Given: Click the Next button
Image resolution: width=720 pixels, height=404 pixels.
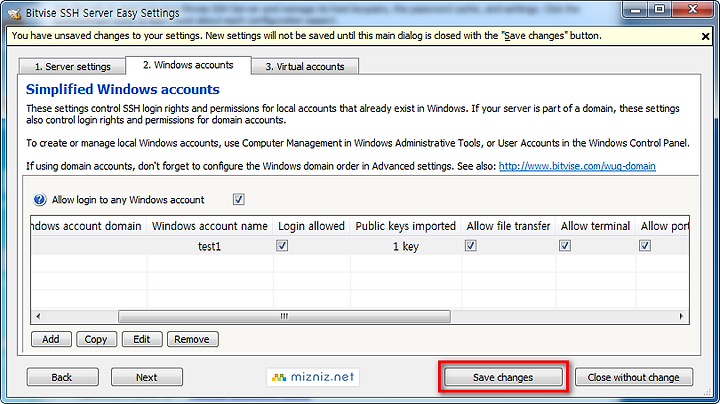Looking at the screenshot, I should (146, 377).
